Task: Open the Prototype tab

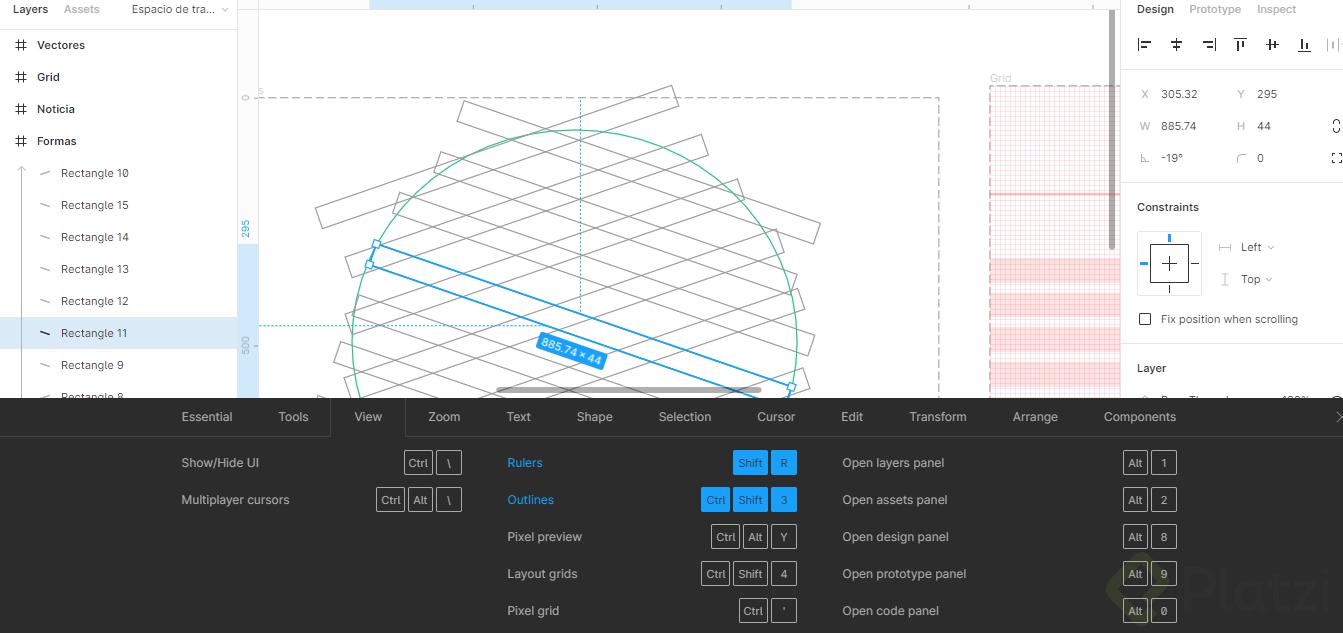Action: [1215, 9]
